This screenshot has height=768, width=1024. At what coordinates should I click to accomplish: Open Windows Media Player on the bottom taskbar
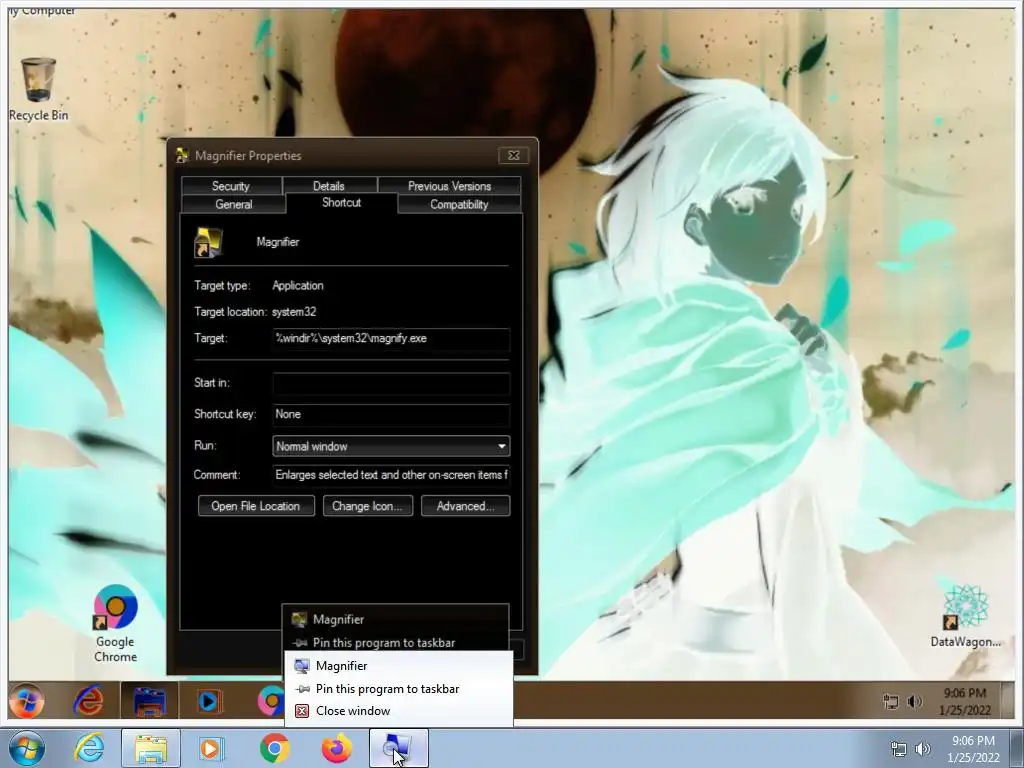tap(210, 748)
